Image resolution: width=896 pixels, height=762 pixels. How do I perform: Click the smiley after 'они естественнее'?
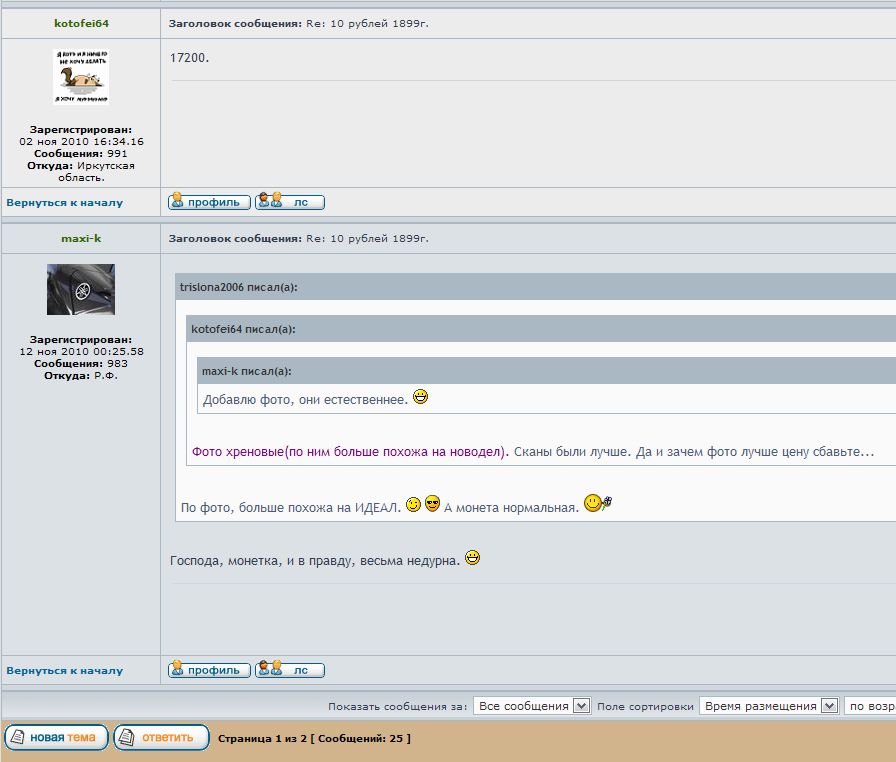click(421, 398)
